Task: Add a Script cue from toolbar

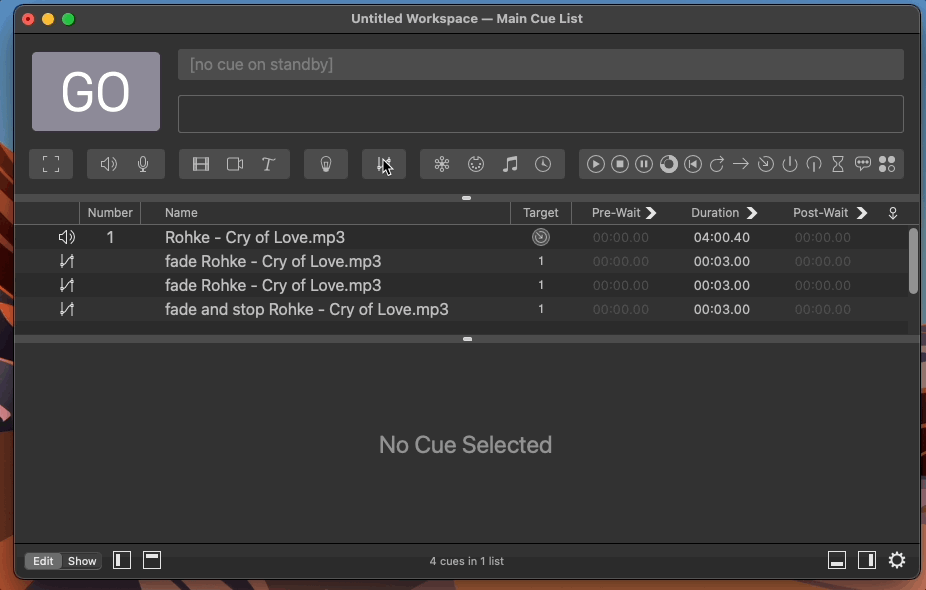Action: tap(887, 164)
